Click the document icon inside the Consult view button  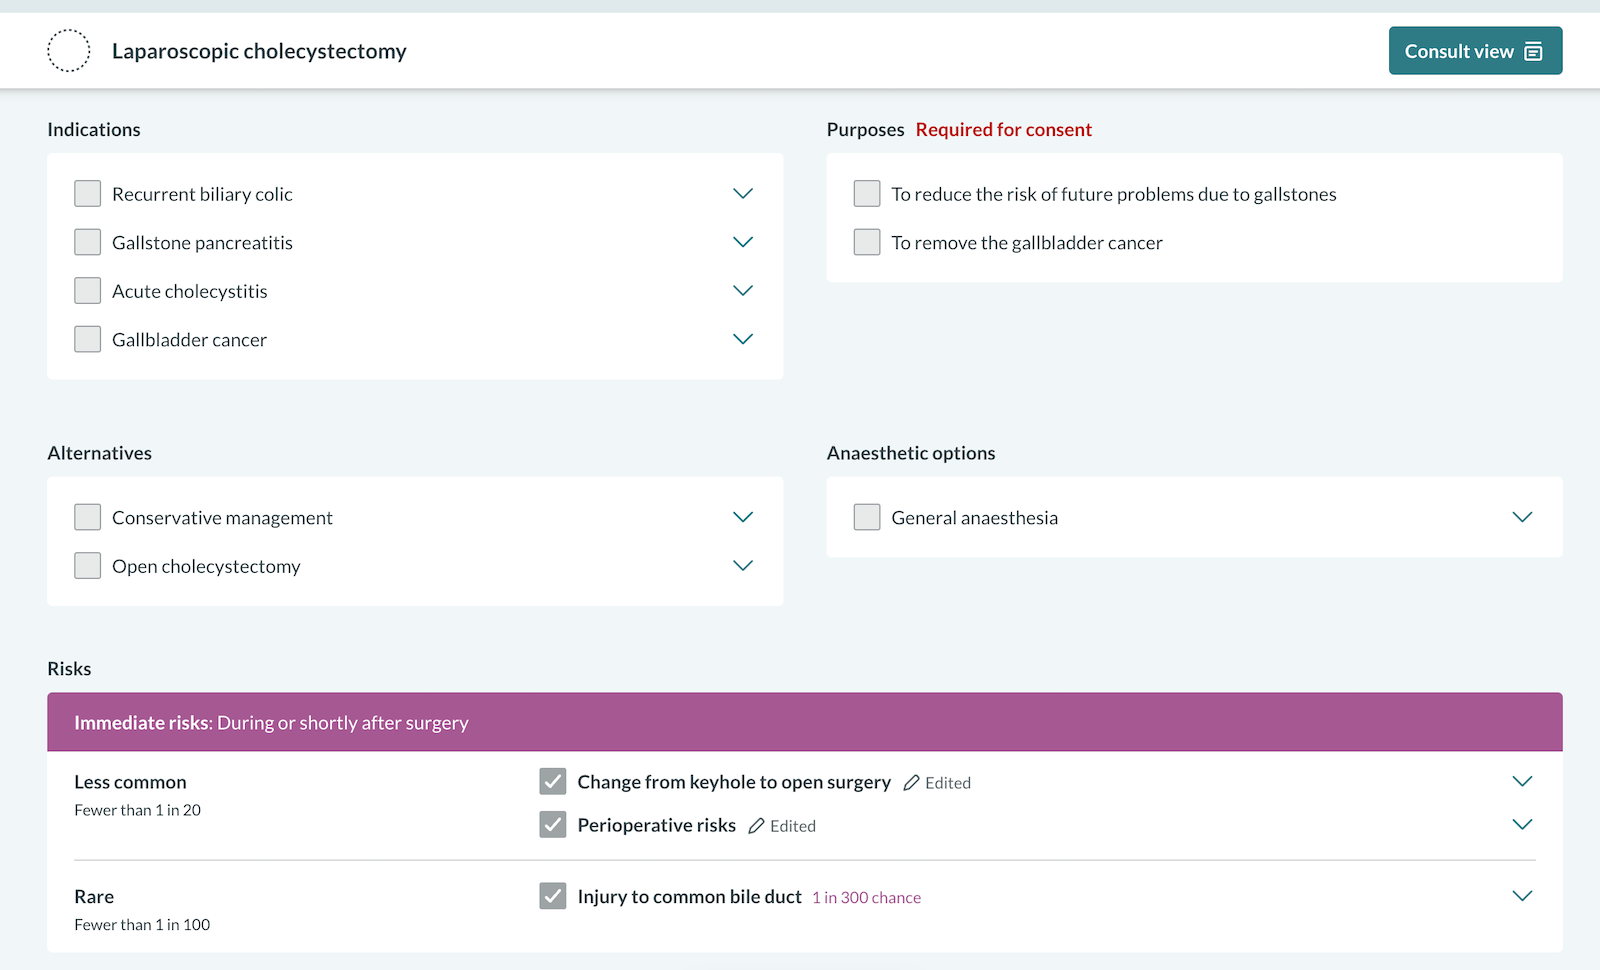(1533, 50)
